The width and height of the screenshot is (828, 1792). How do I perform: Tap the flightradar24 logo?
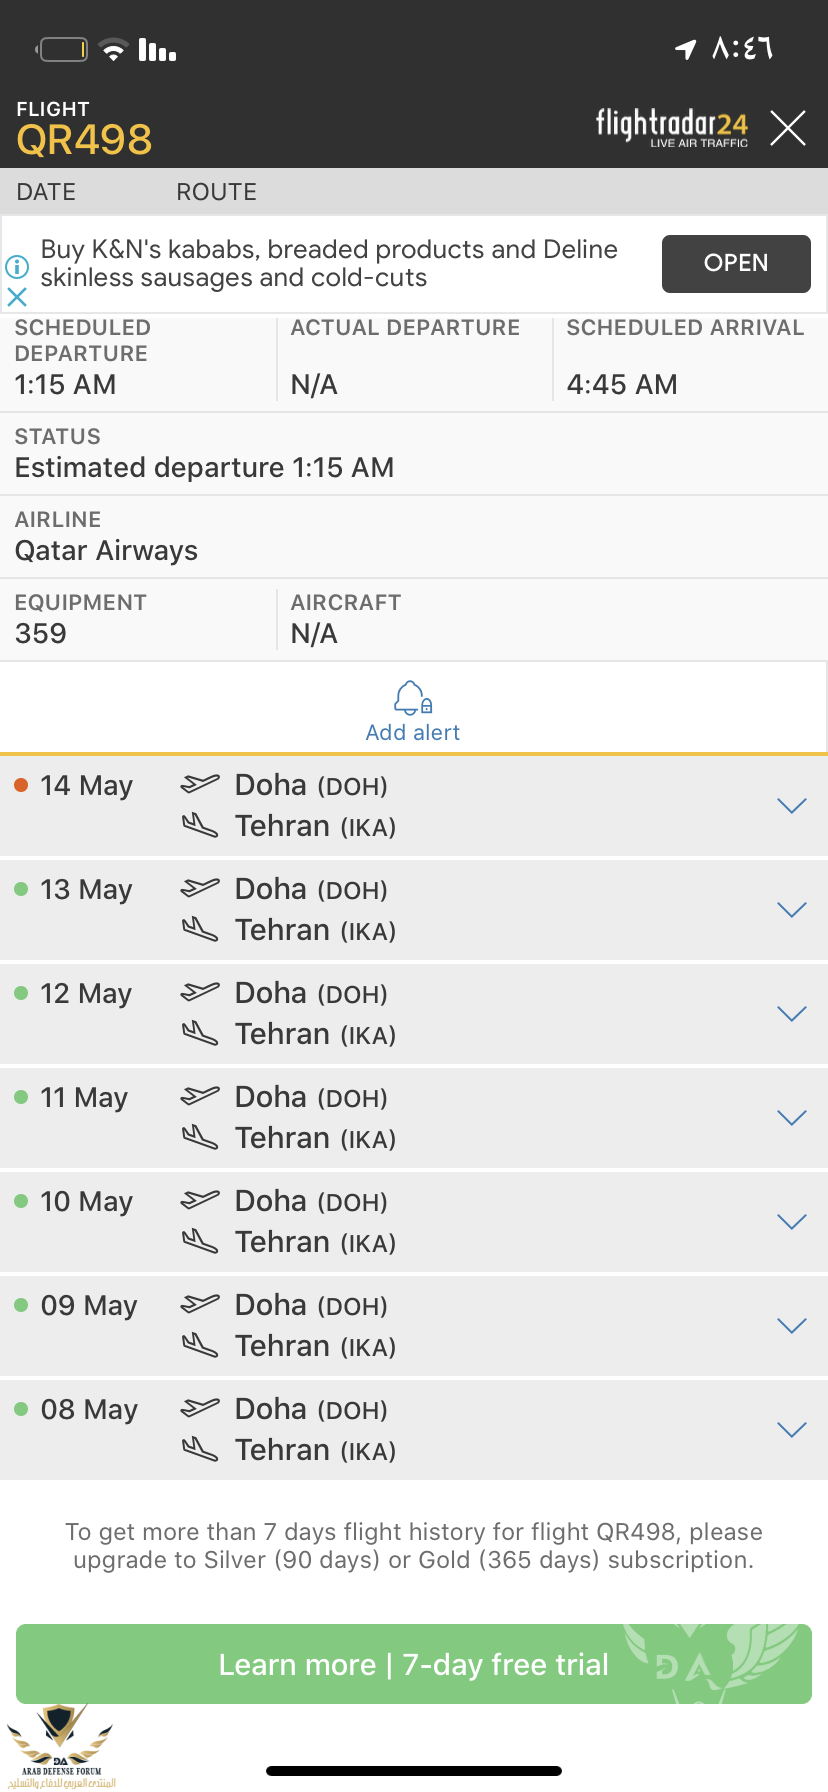tap(672, 127)
